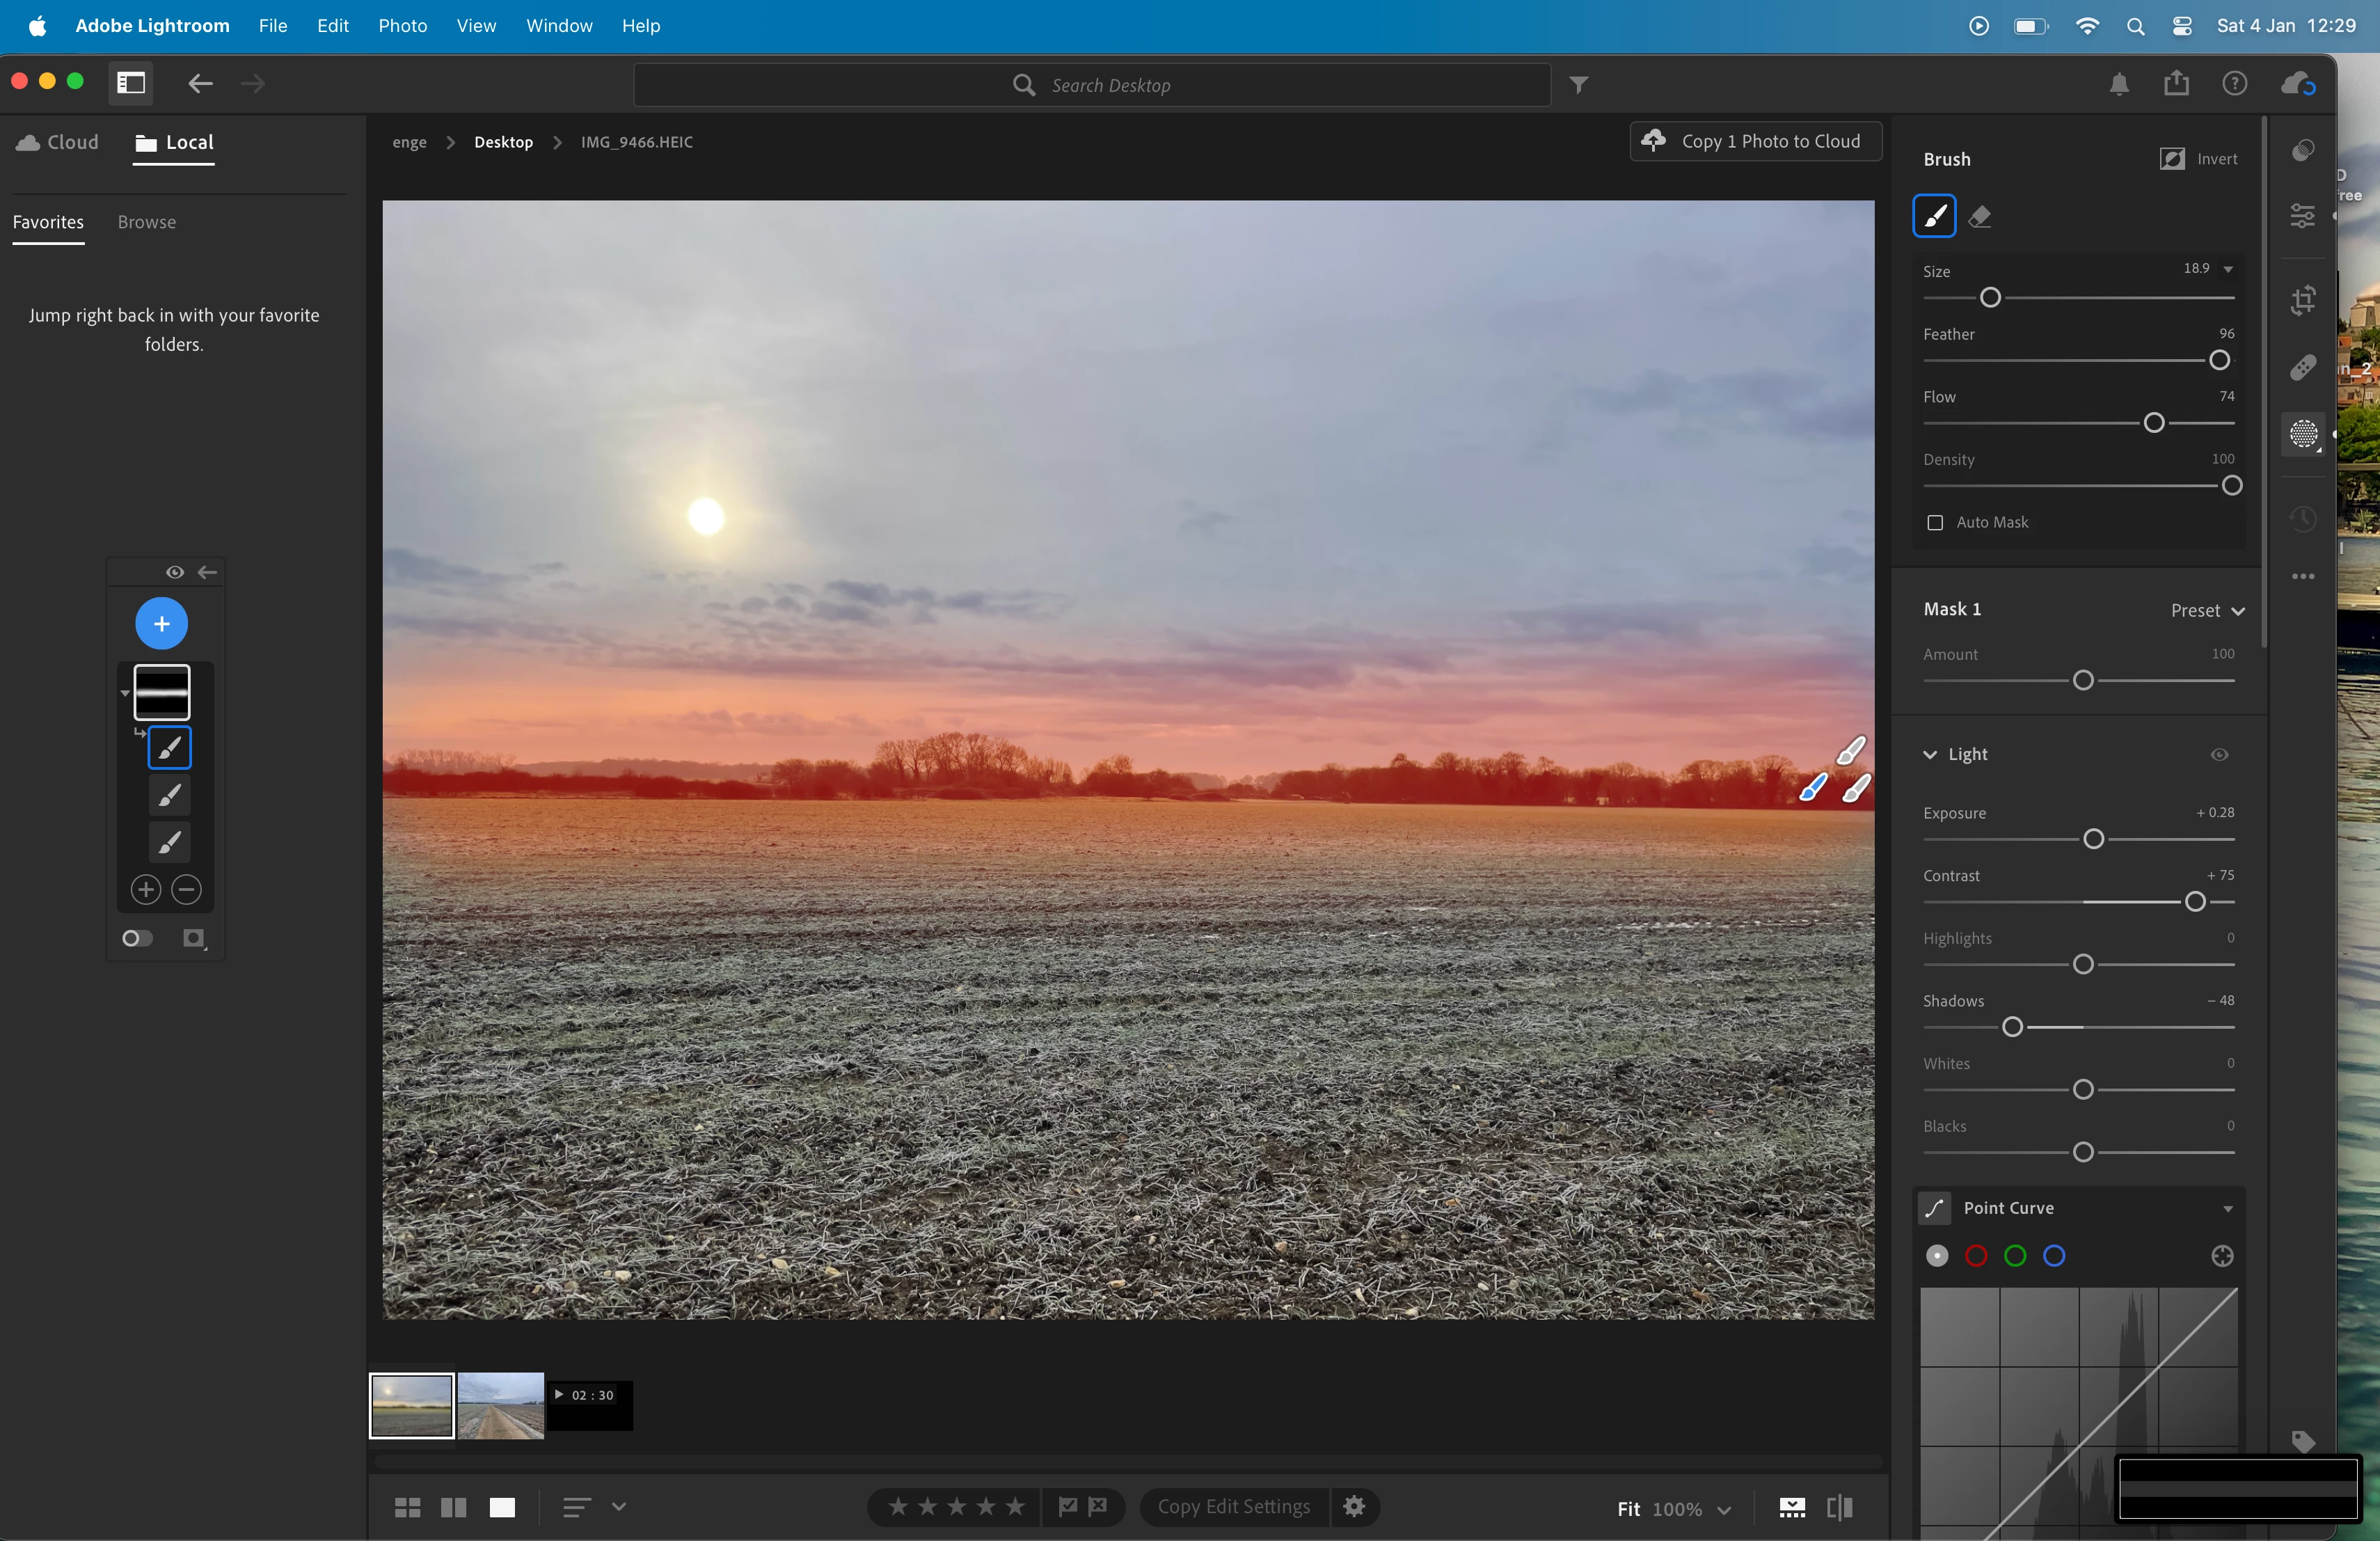The width and height of the screenshot is (2380, 1541).
Task: Click the blue create new mask button
Action: (x=161, y=624)
